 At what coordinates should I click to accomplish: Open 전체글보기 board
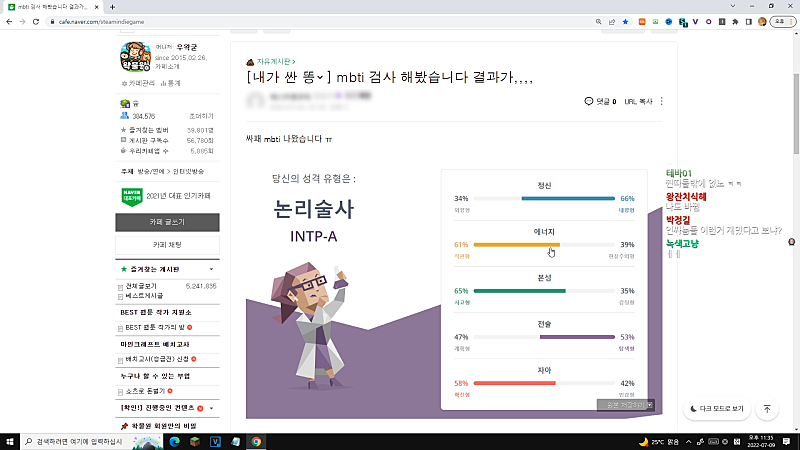click(141, 286)
